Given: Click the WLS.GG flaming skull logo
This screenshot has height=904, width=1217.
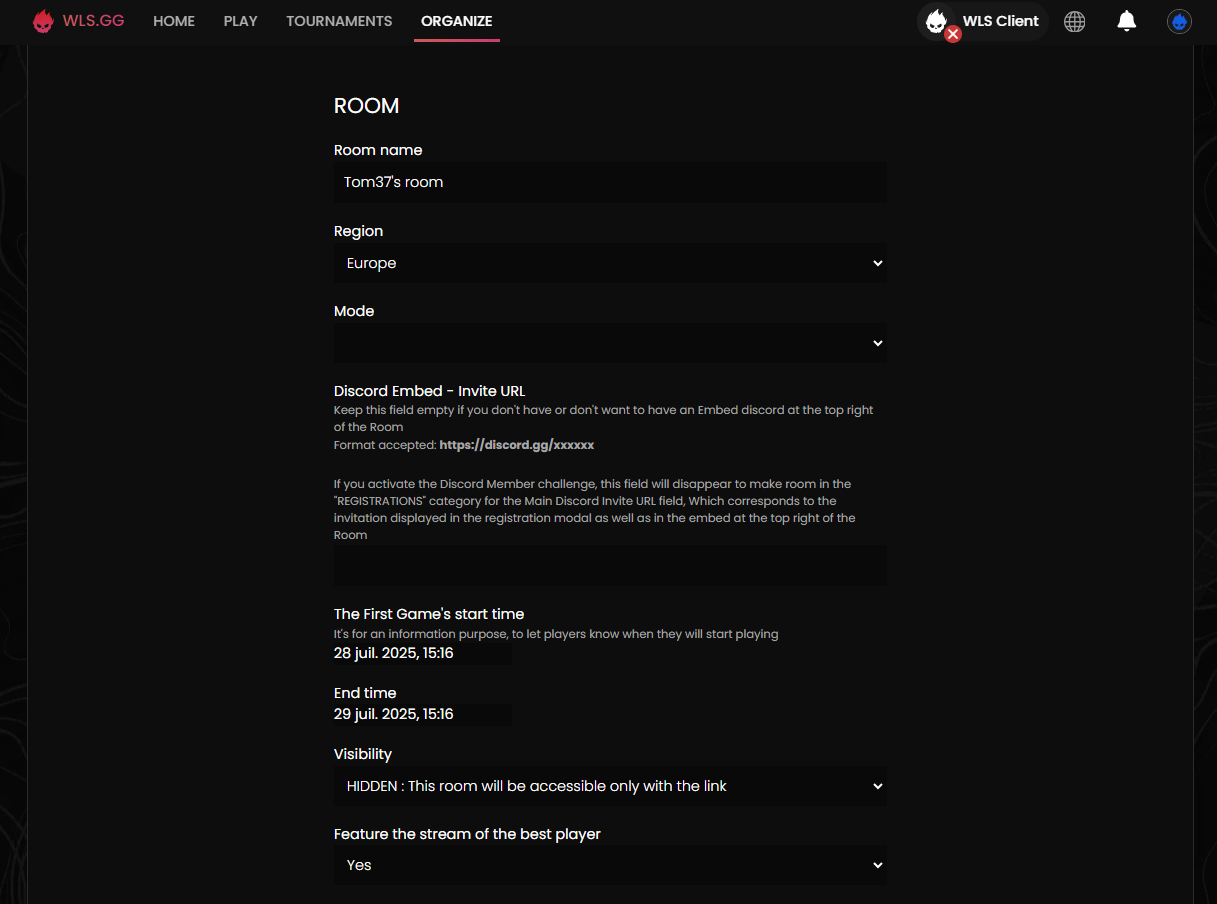Looking at the screenshot, I should pos(43,20).
